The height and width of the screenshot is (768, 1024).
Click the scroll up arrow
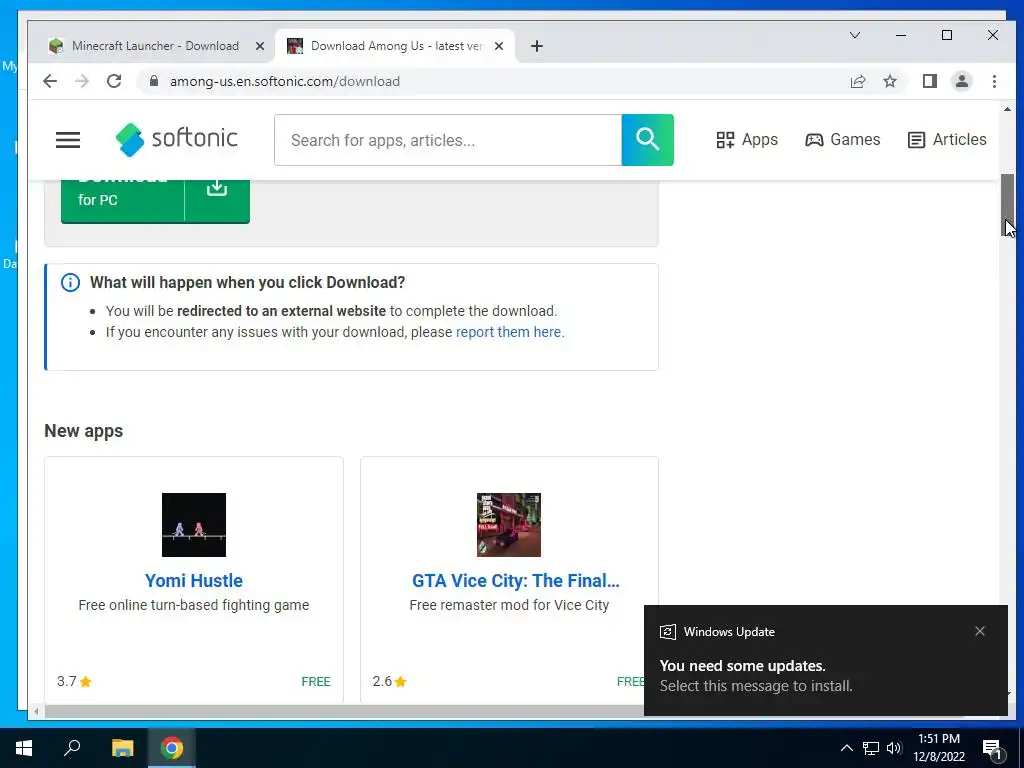(x=1008, y=109)
